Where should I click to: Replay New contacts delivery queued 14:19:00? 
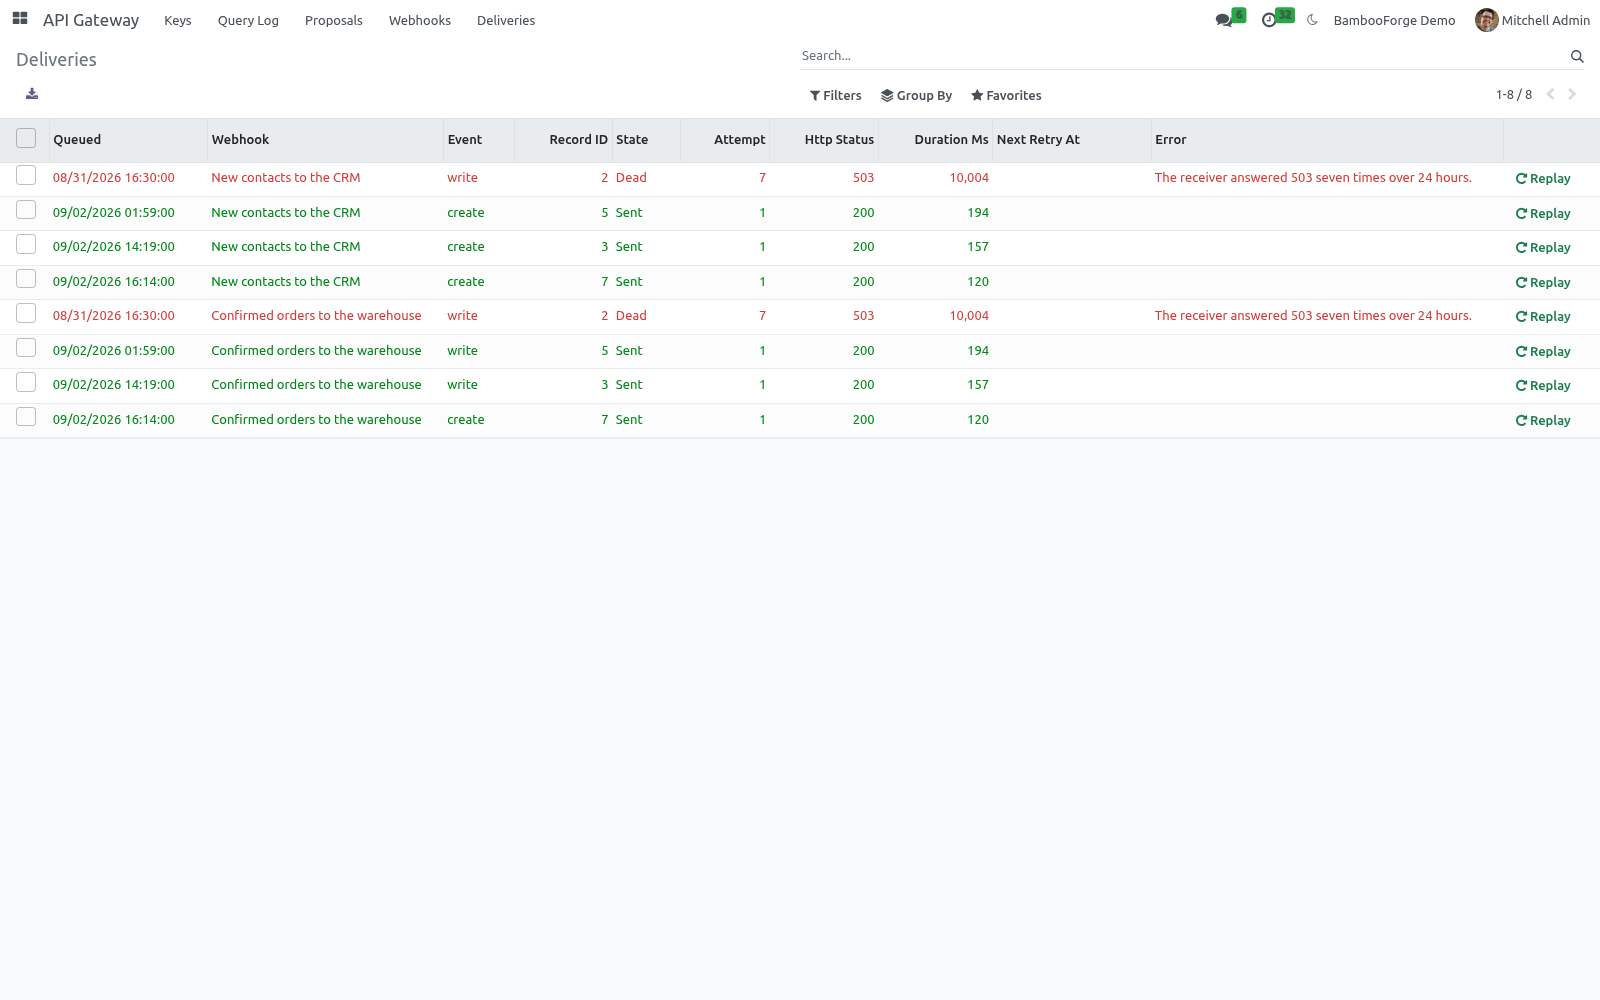1543,248
